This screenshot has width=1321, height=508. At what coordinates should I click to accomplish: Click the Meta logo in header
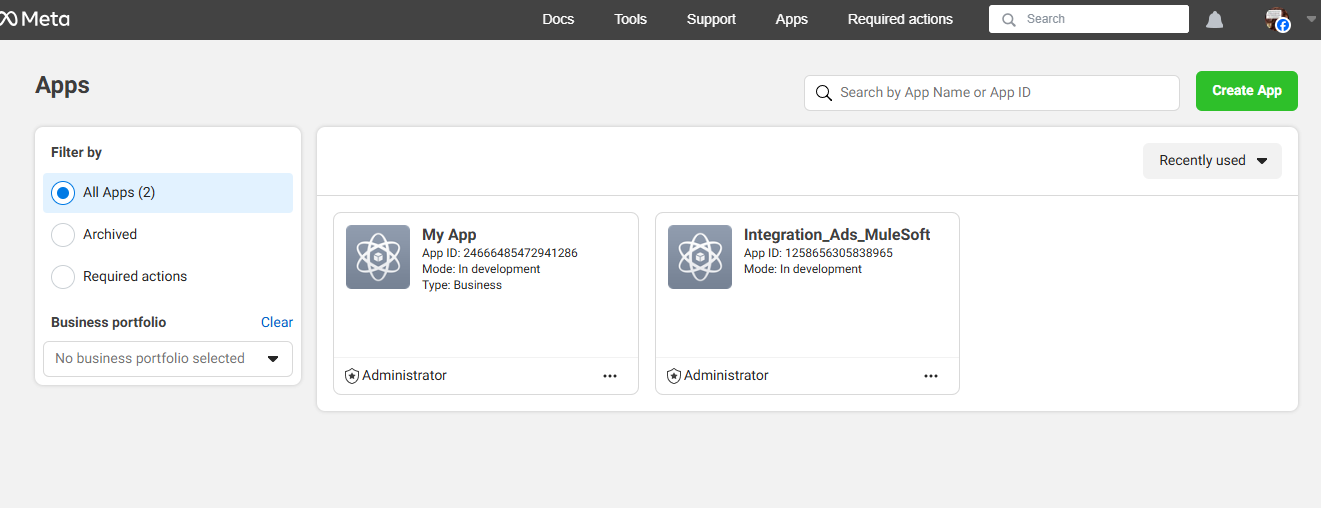[35, 19]
